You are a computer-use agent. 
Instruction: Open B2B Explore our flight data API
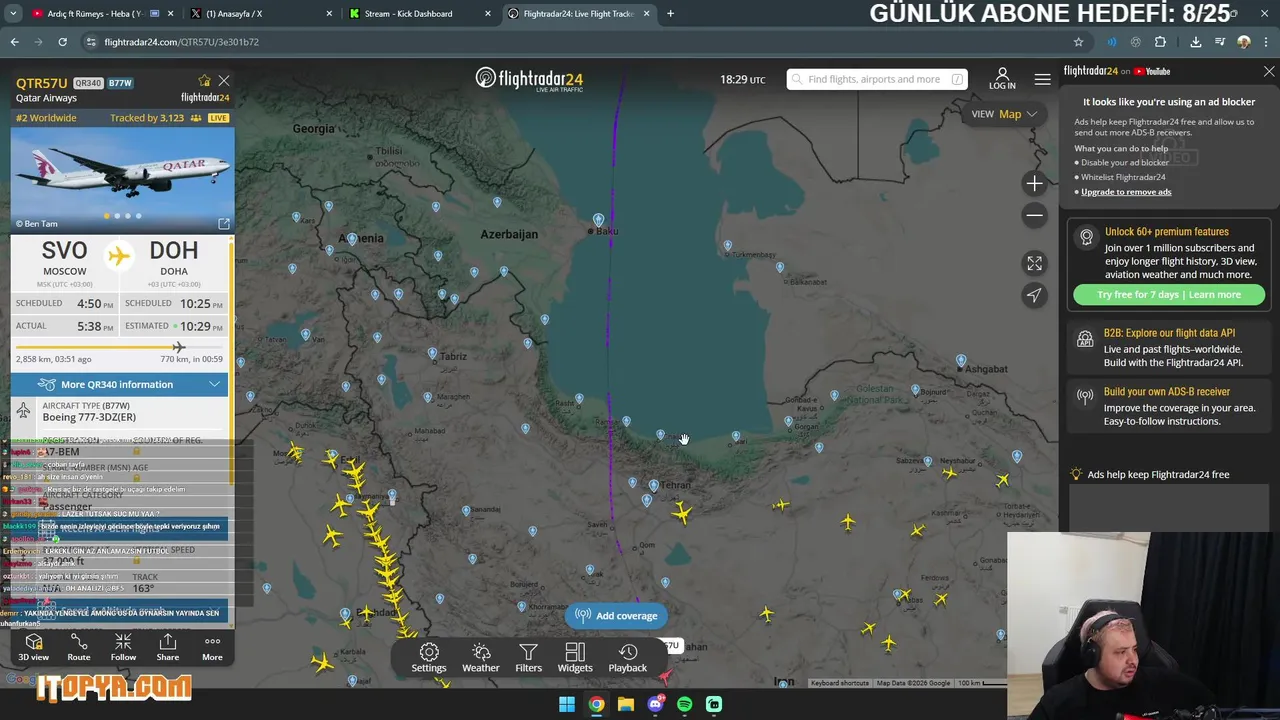[x=1169, y=348]
